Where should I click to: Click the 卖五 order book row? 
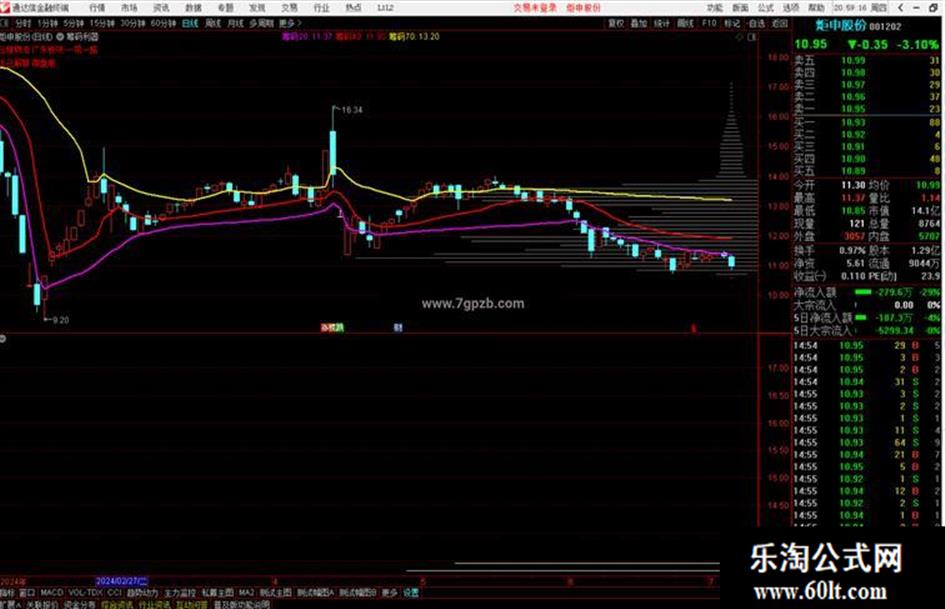click(x=867, y=60)
